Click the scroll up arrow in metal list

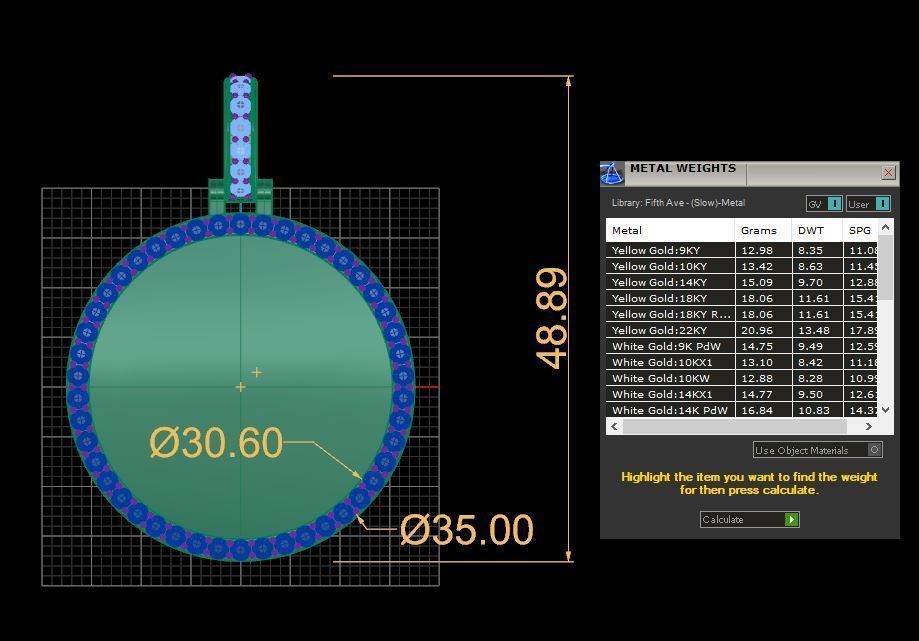click(886, 227)
